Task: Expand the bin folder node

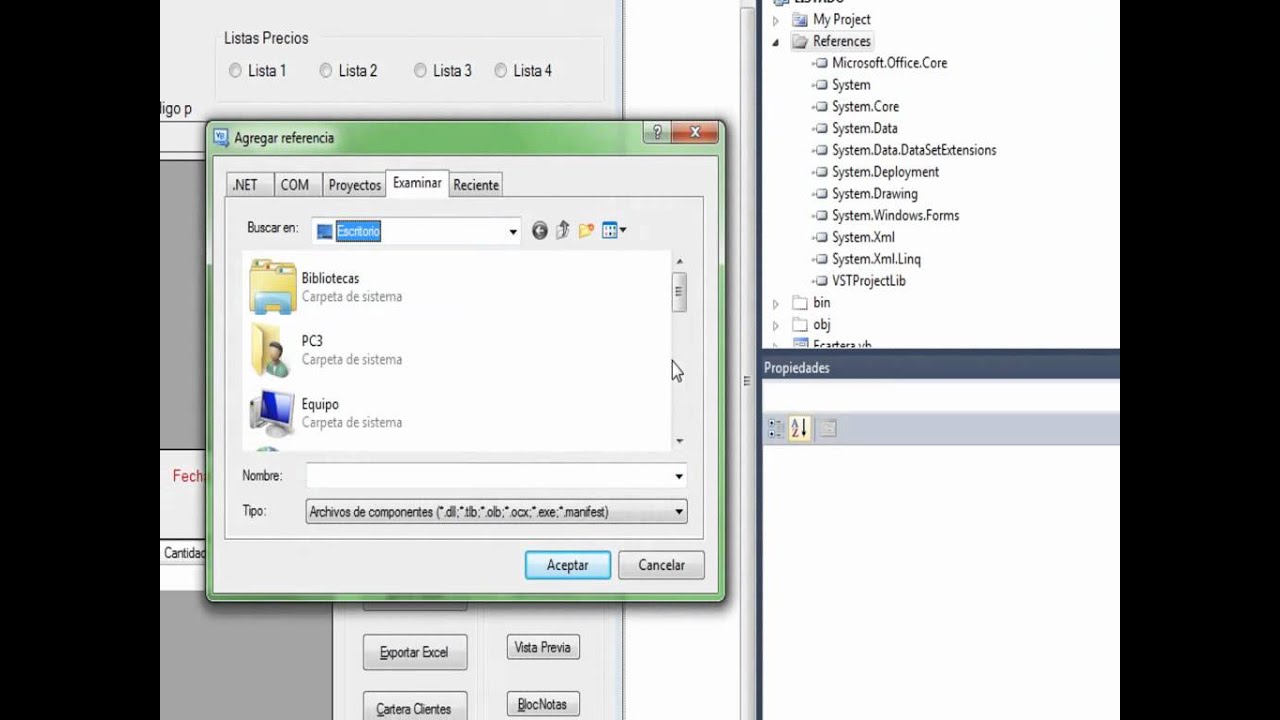Action: 775,303
